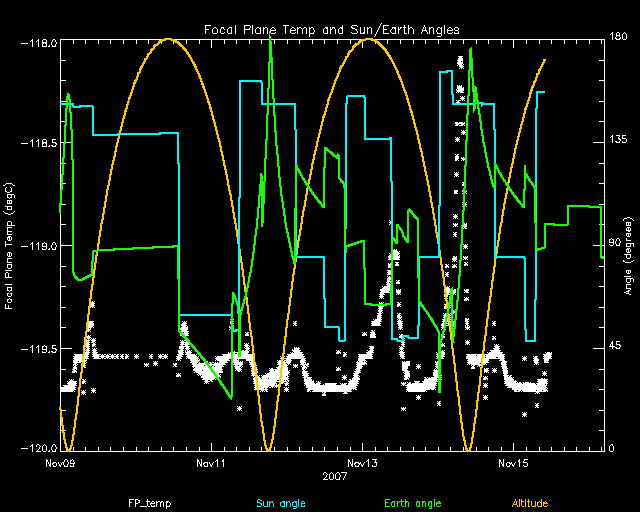The image size is (640, 512).
Task: Pick the -118.0 left axis tick label
Action: (x=40, y=43)
